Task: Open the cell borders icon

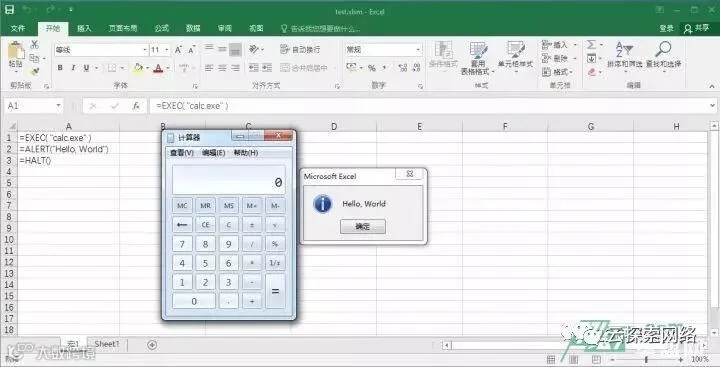Action: point(112,68)
